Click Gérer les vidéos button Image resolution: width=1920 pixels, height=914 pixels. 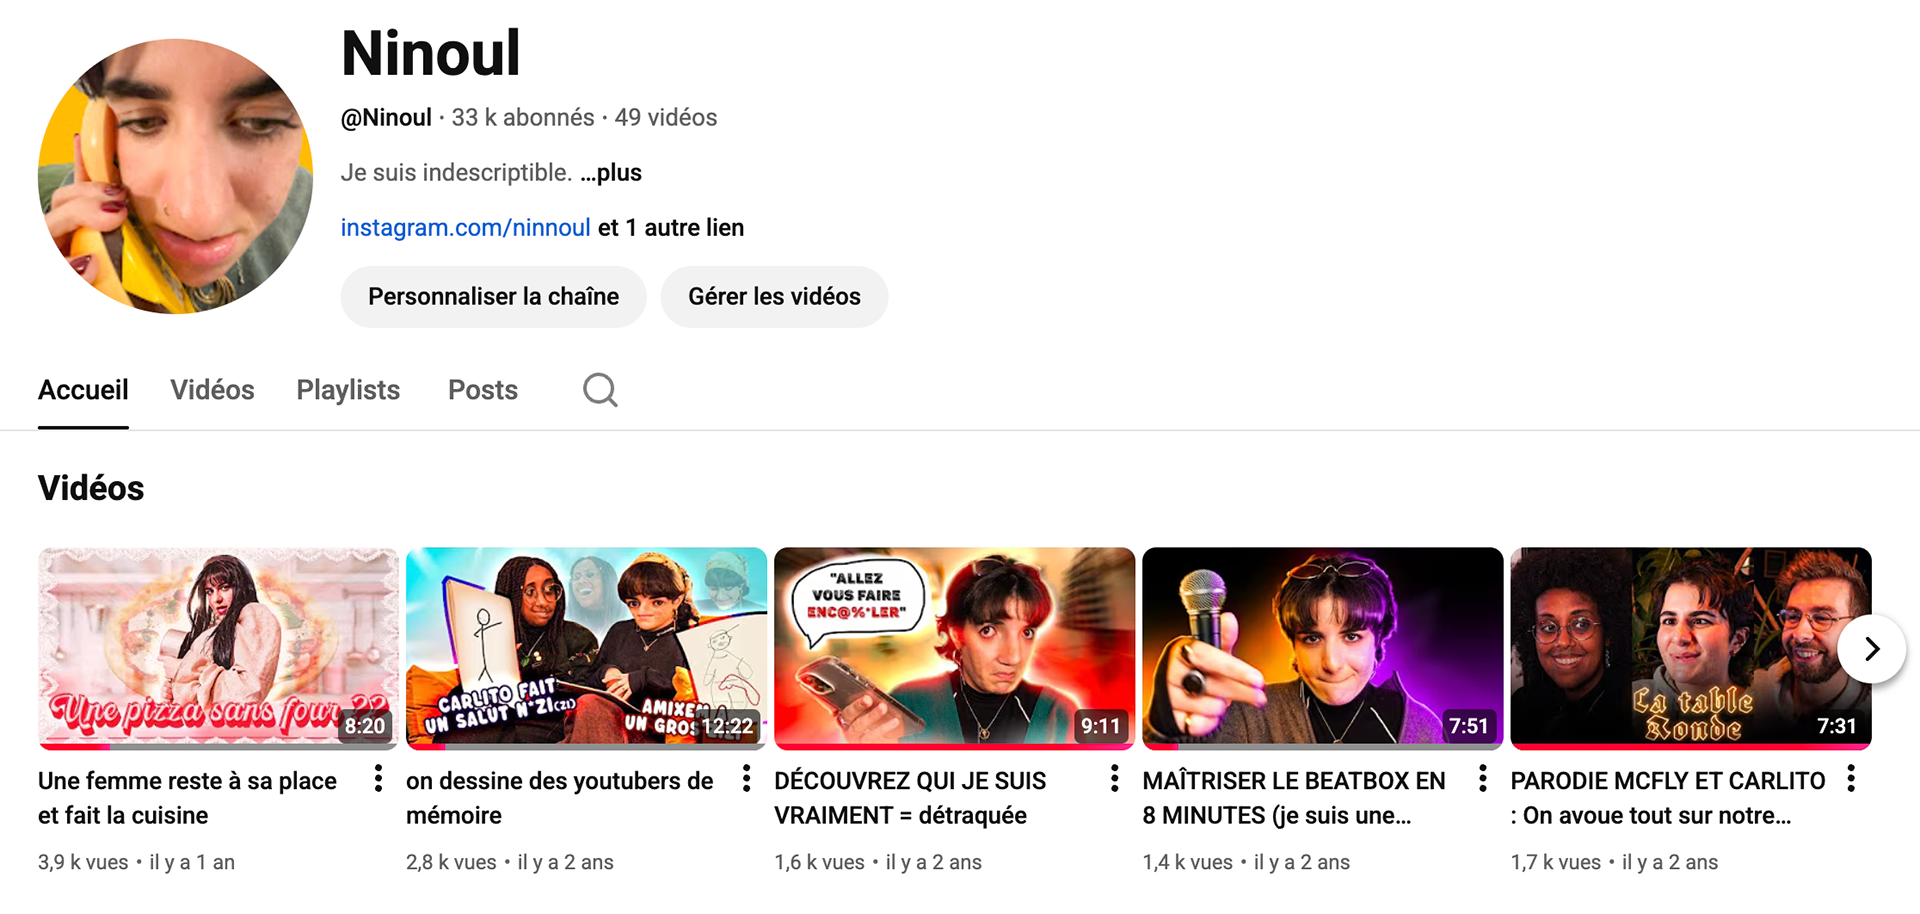(774, 297)
